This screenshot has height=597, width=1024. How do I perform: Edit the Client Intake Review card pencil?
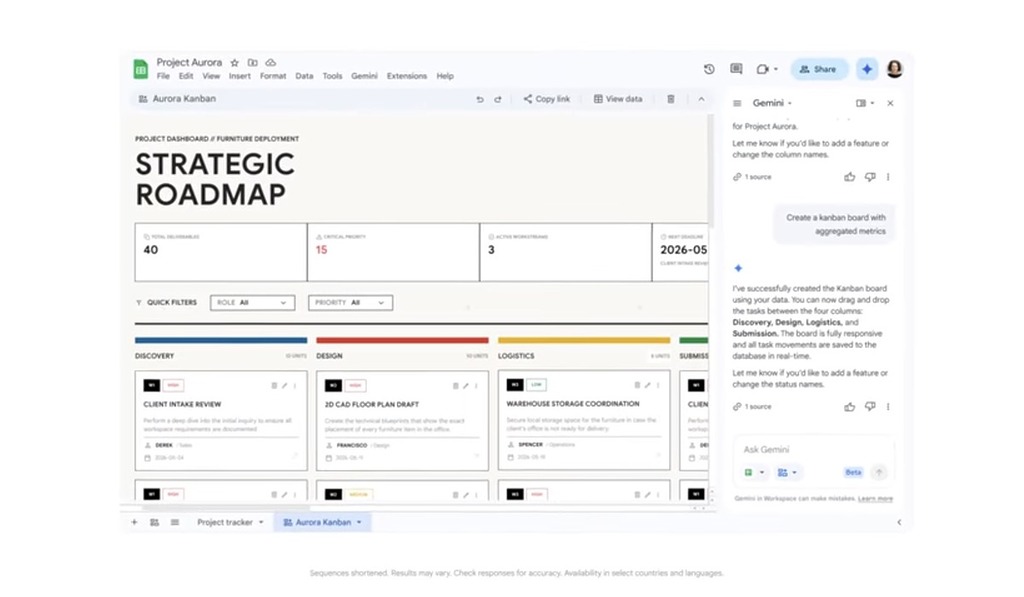(x=284, y=385)
